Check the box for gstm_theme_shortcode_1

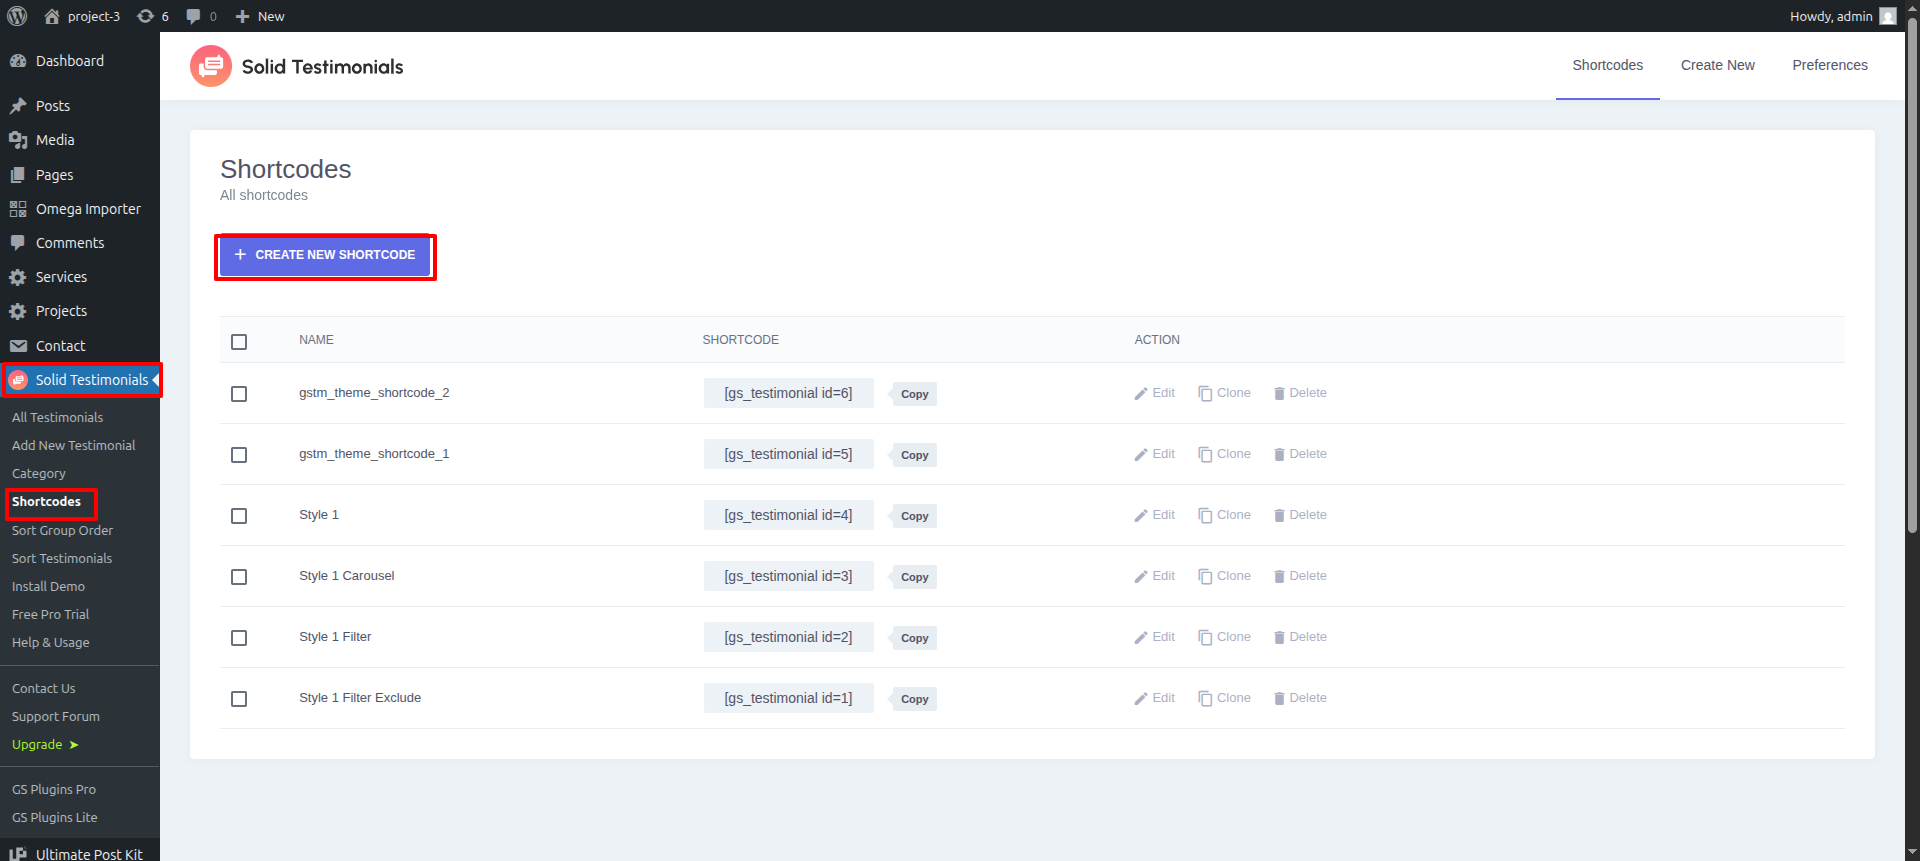click(x=239, y=455)
